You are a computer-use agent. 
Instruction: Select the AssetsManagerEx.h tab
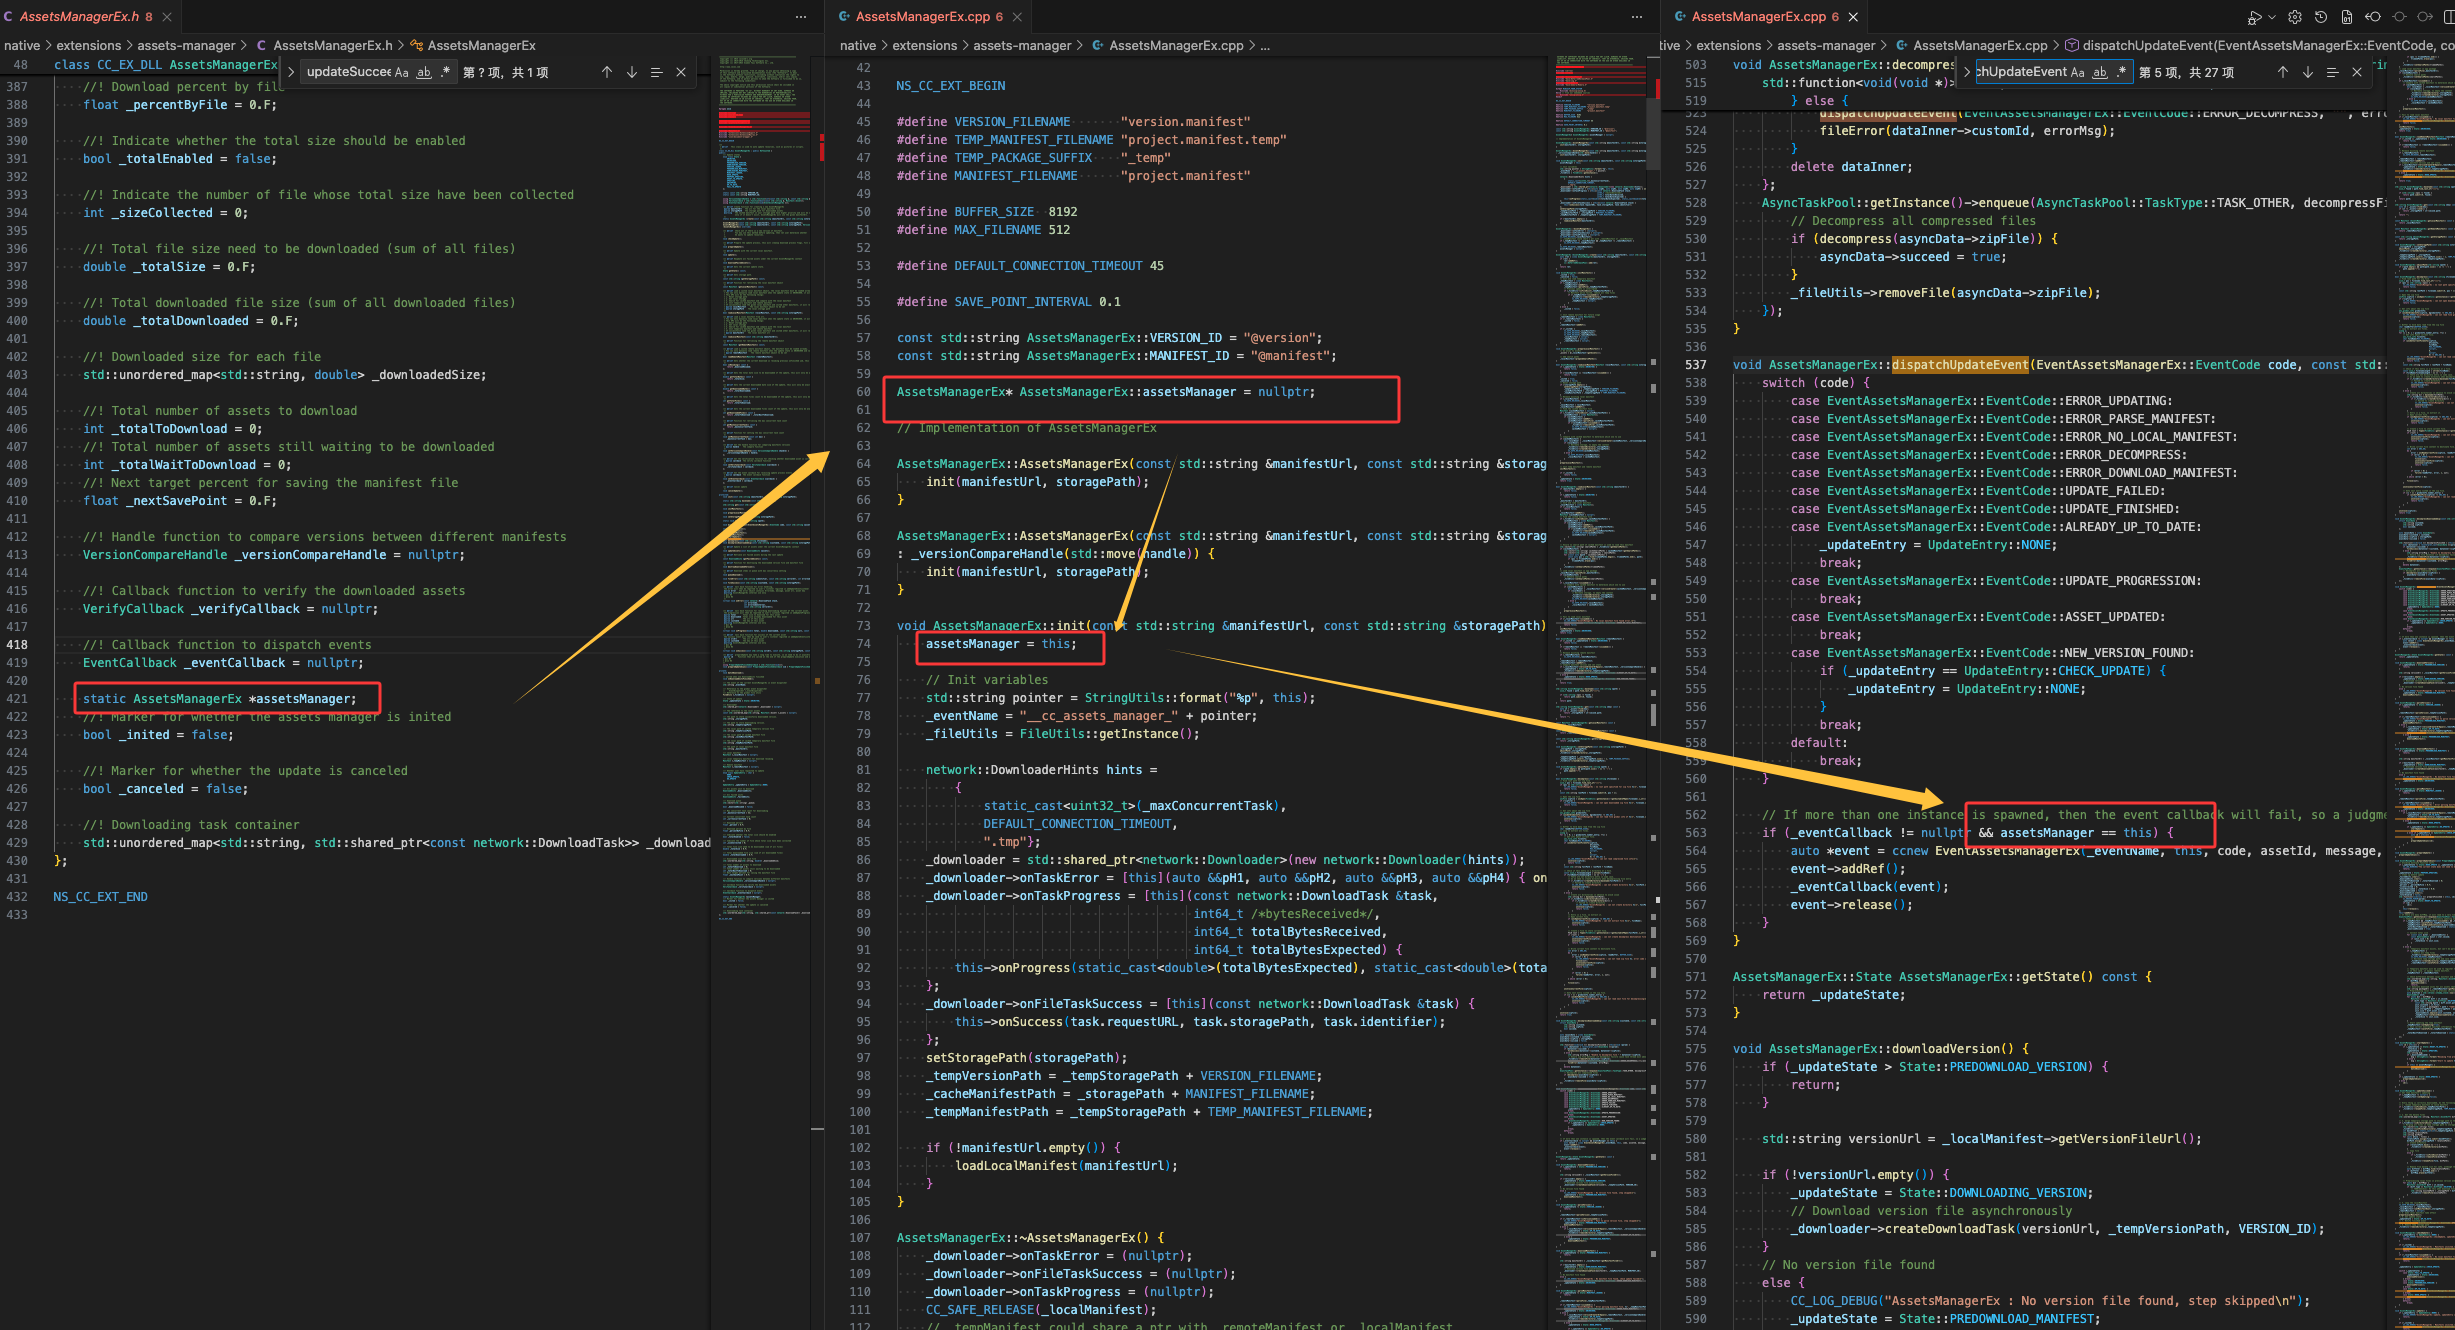pyautogui.click(x=79, y=17)
